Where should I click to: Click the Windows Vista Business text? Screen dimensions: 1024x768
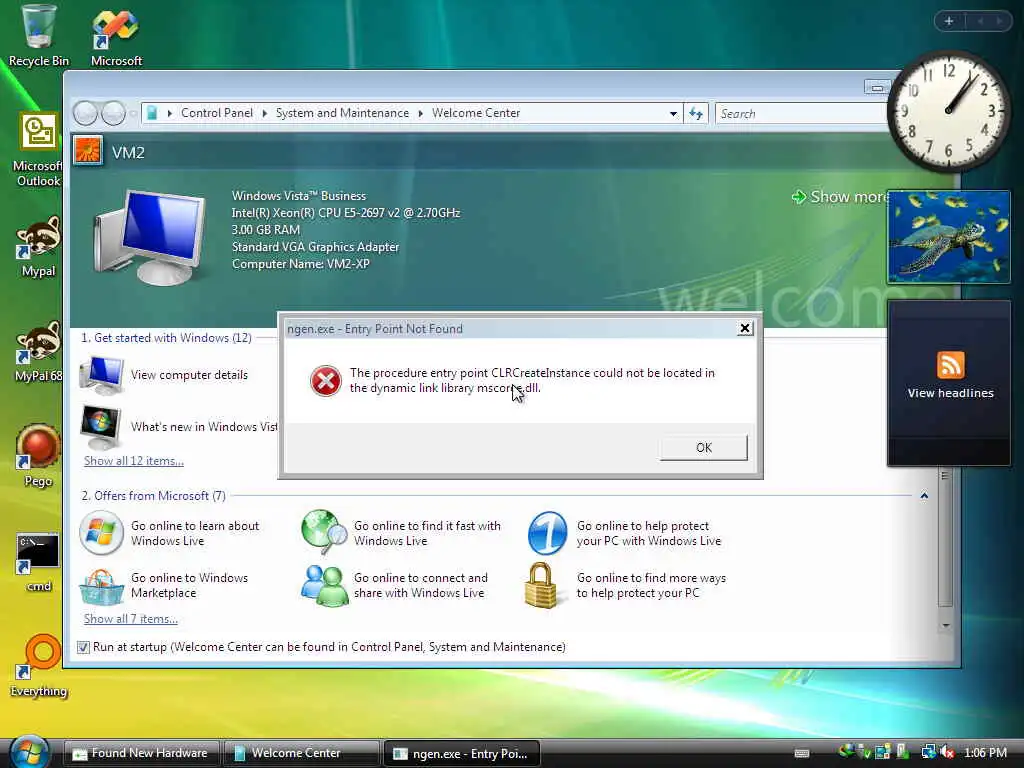(x=298, y=196)
